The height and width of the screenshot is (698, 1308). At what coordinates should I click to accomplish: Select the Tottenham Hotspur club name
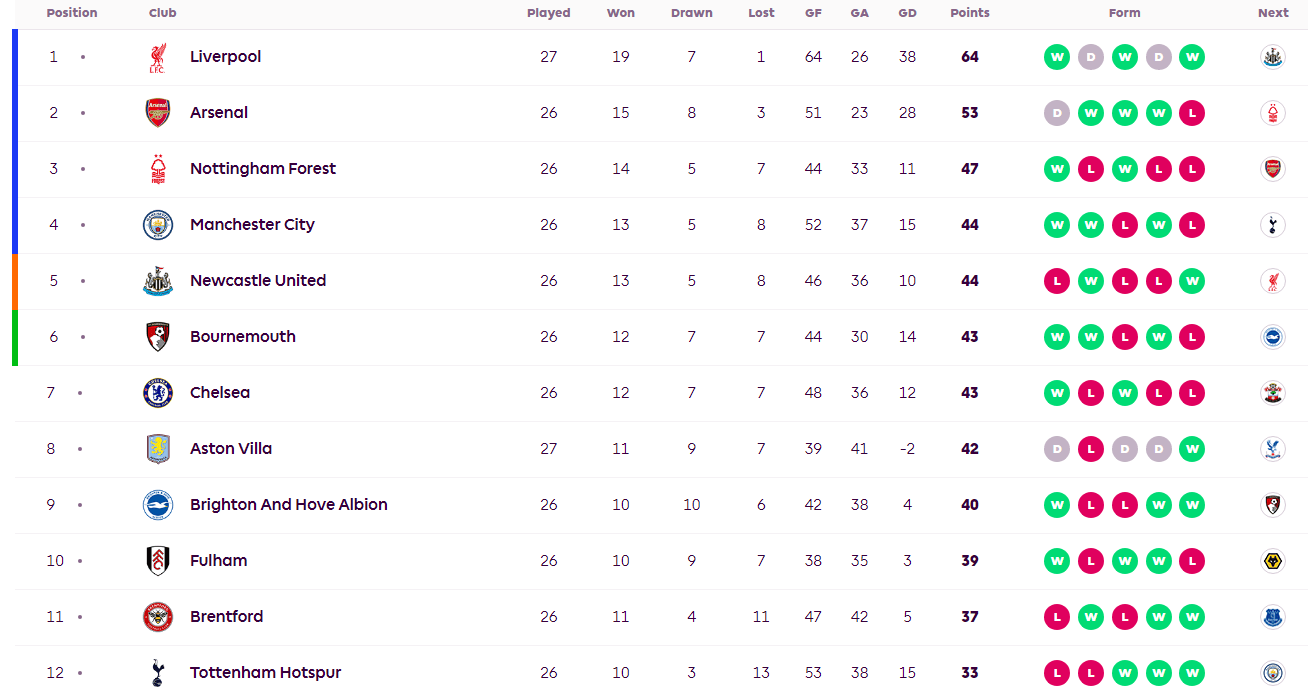265,673
